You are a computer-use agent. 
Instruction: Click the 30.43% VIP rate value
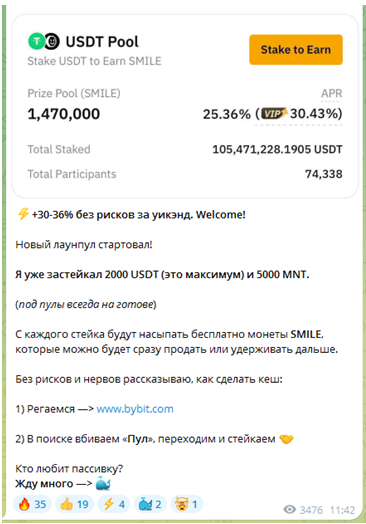316,114
